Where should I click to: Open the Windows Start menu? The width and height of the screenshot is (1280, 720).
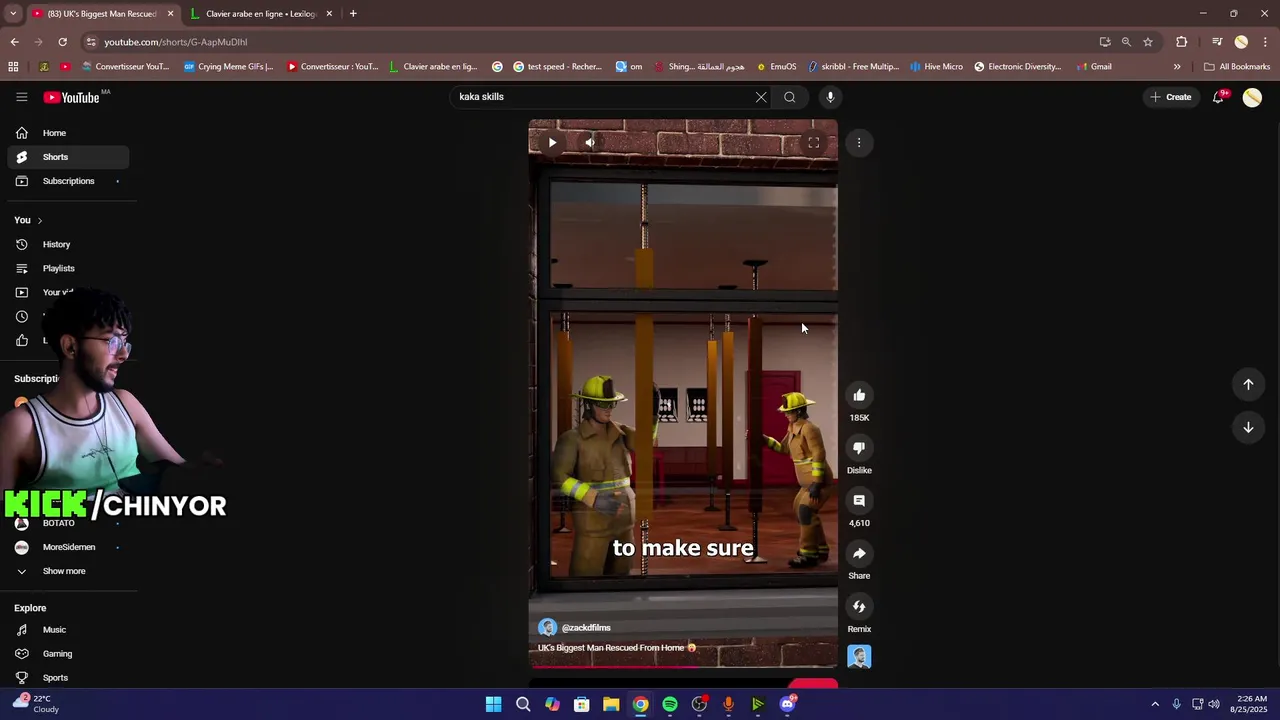[x=494, y=704]
